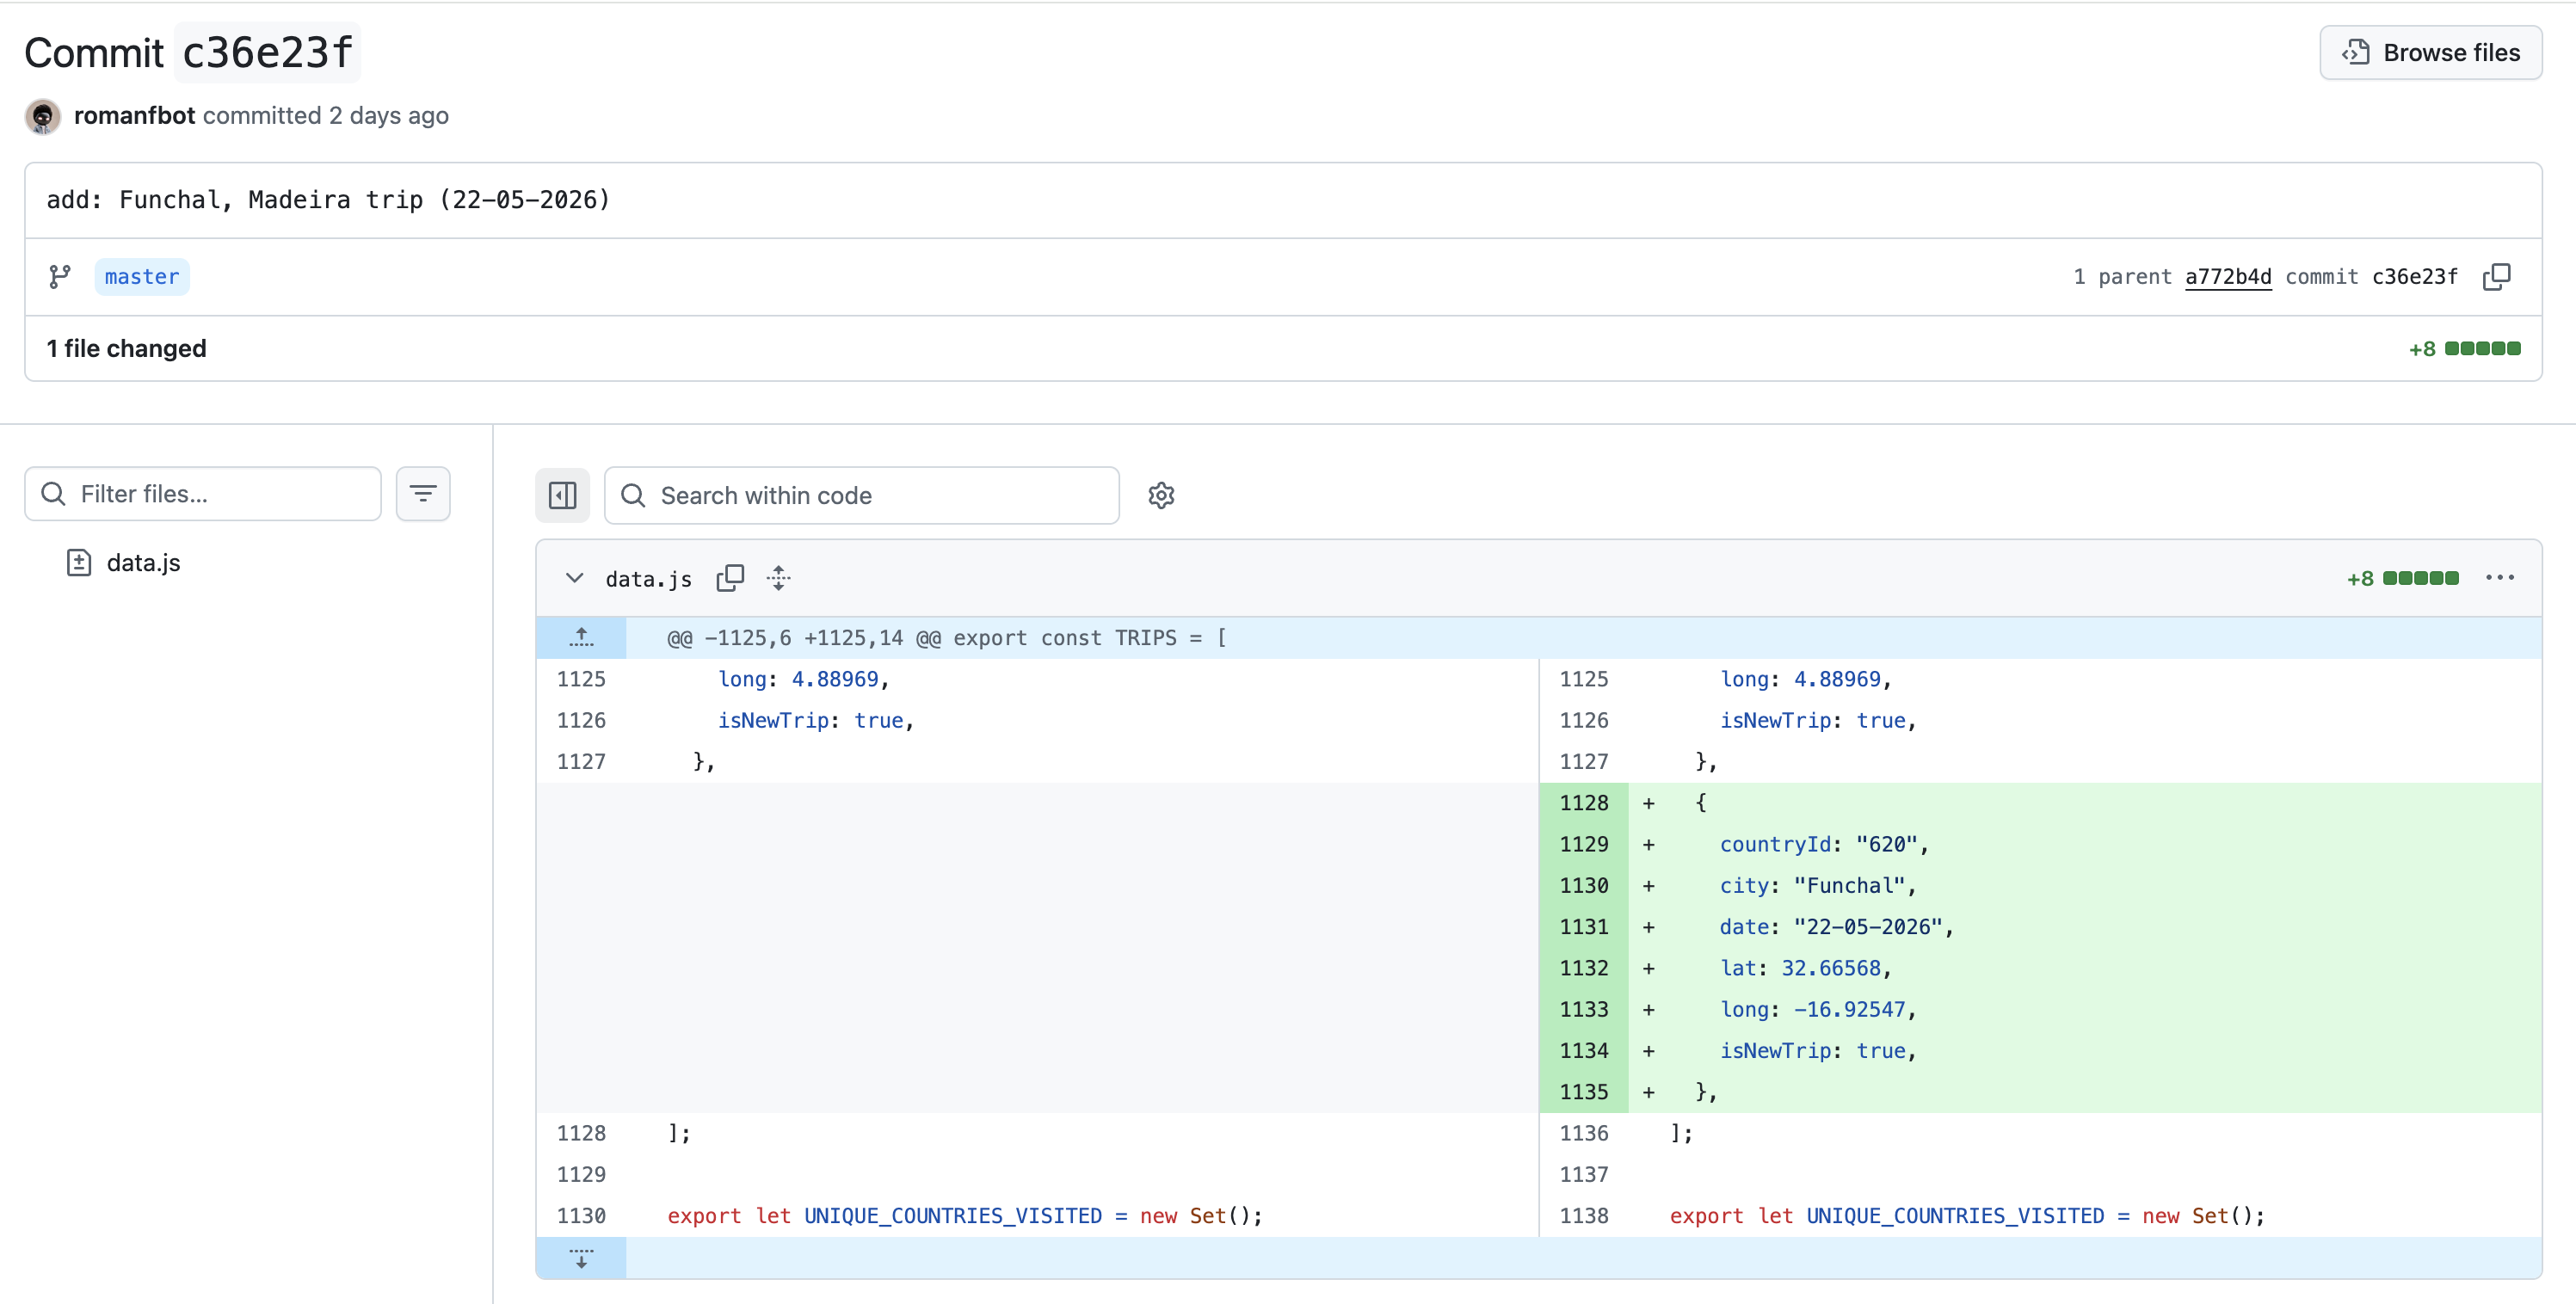Screen dimensions: 2576x1304
Task: Click left-side line number 1125
Action: (581, 679)
